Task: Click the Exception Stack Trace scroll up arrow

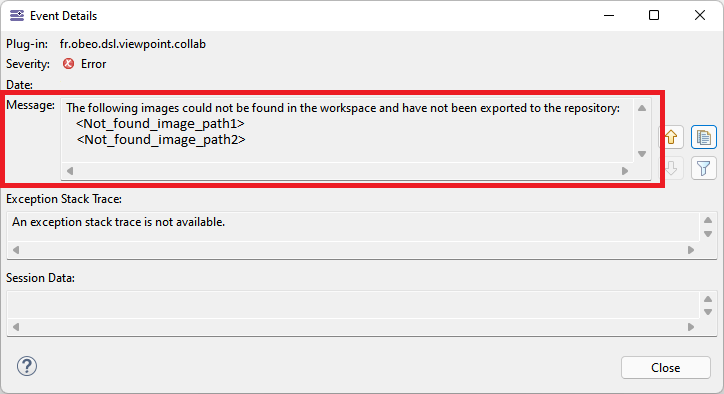Action: (708, 220)
